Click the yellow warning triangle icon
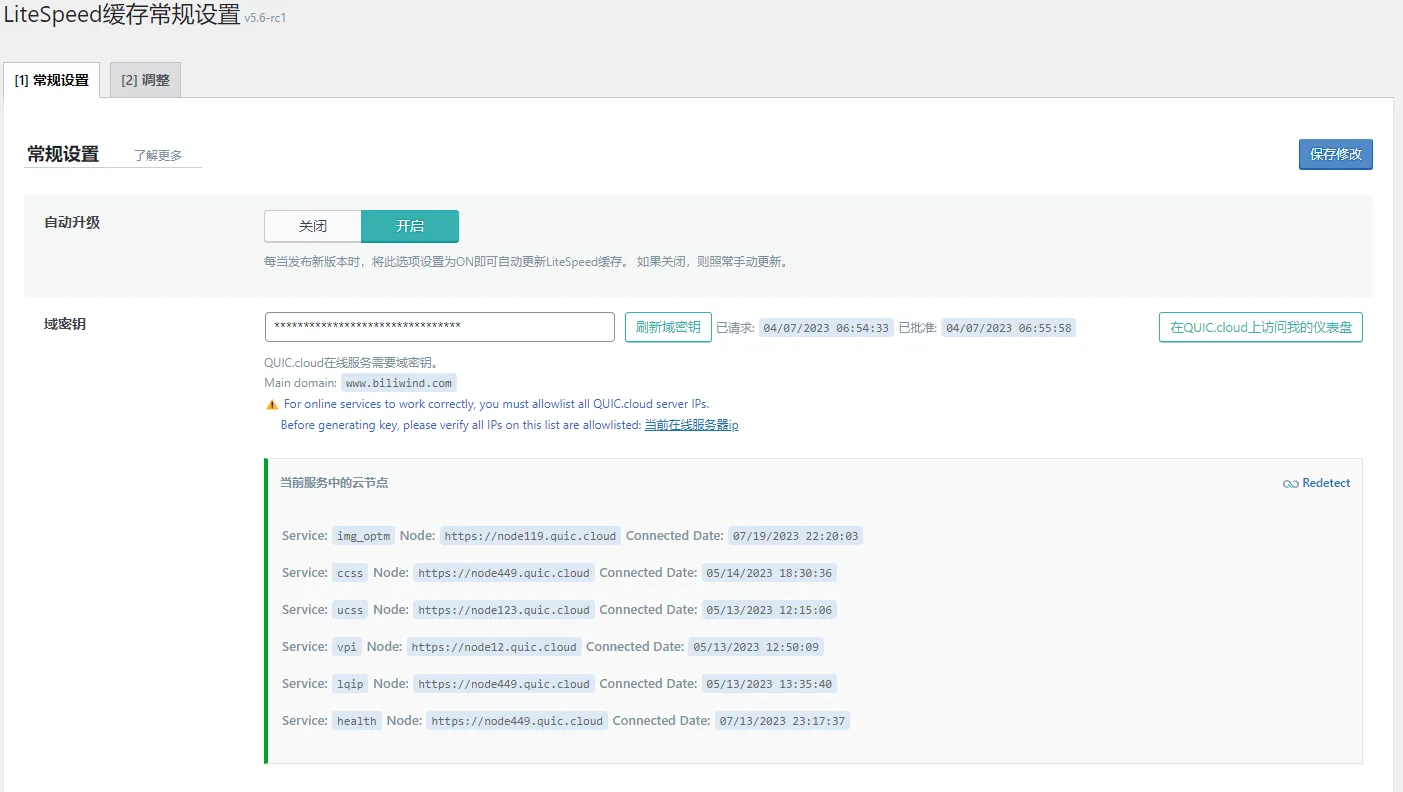The image size is (1403, 792). [x=272, y=405]
